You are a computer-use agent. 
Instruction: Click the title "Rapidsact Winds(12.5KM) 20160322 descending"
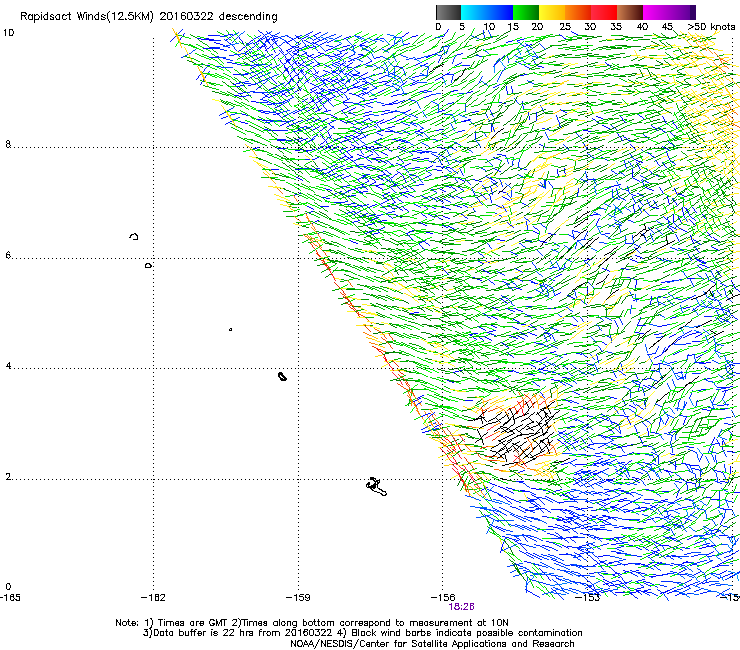click(149, 17)
